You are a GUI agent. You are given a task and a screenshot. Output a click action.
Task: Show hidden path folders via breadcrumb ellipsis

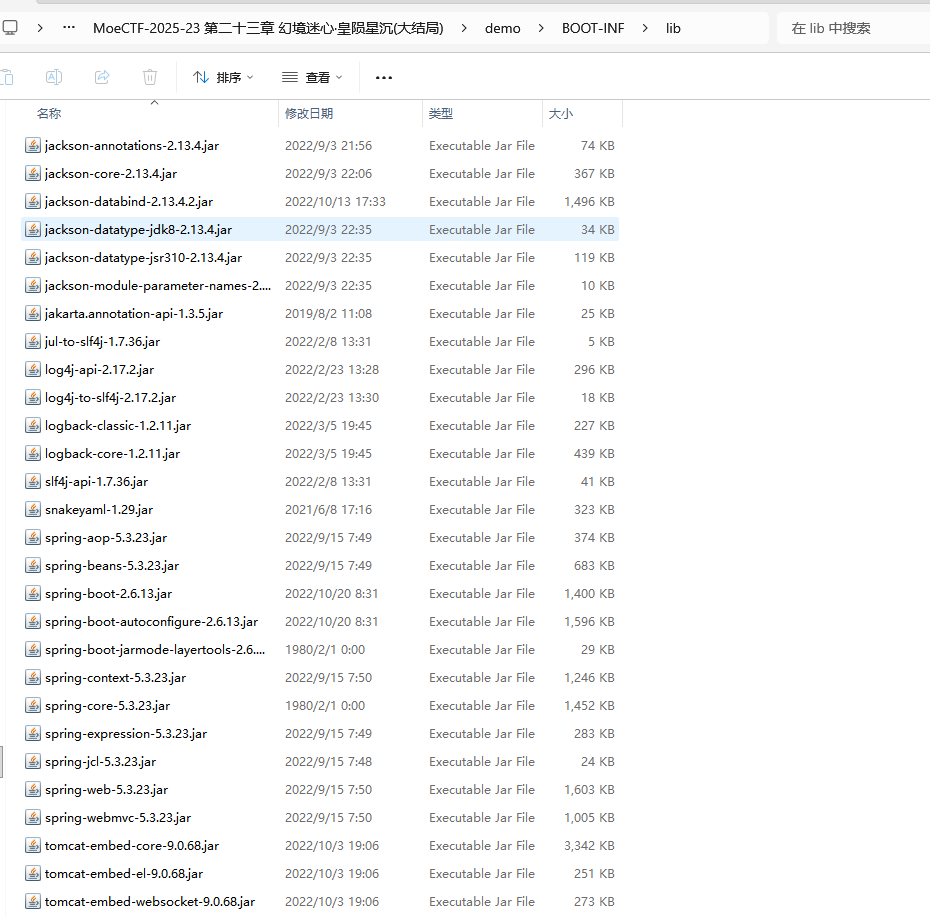(x=69, y=28)
